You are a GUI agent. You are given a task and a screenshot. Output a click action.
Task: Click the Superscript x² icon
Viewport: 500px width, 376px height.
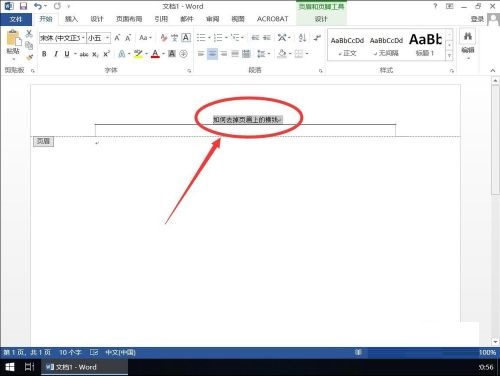click(106, 54)
